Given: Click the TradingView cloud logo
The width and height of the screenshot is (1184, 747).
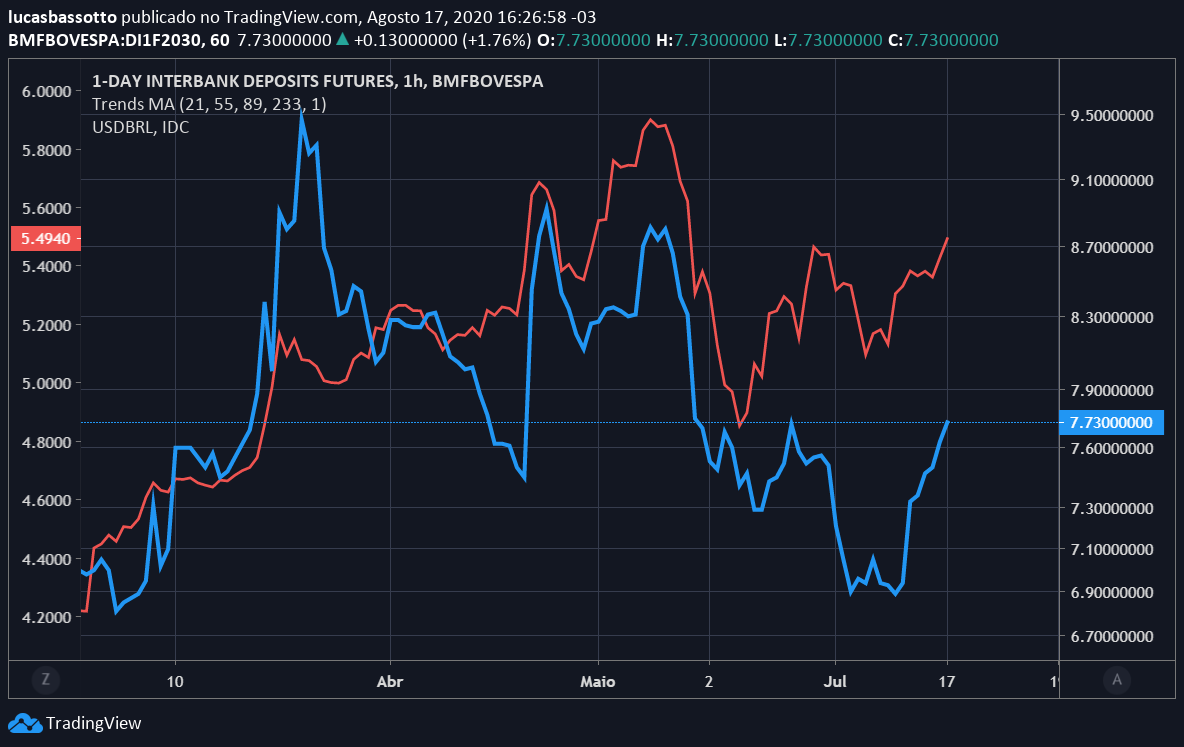Looking at the screenshot, I should pos(25,723).
